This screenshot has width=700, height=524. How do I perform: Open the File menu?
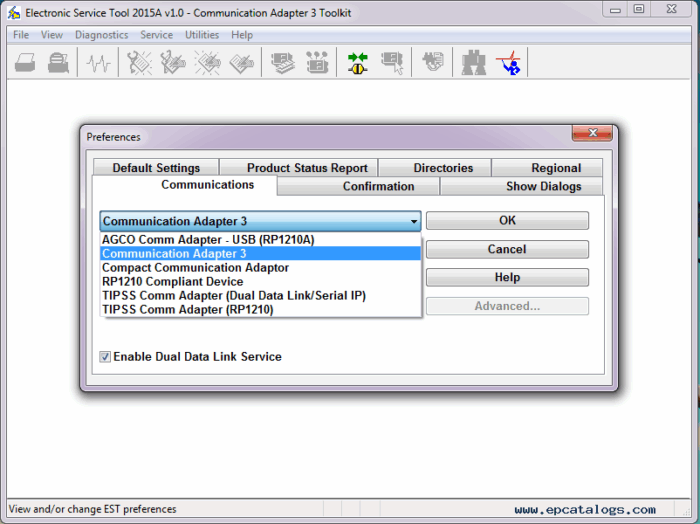[x=21, y=35]
